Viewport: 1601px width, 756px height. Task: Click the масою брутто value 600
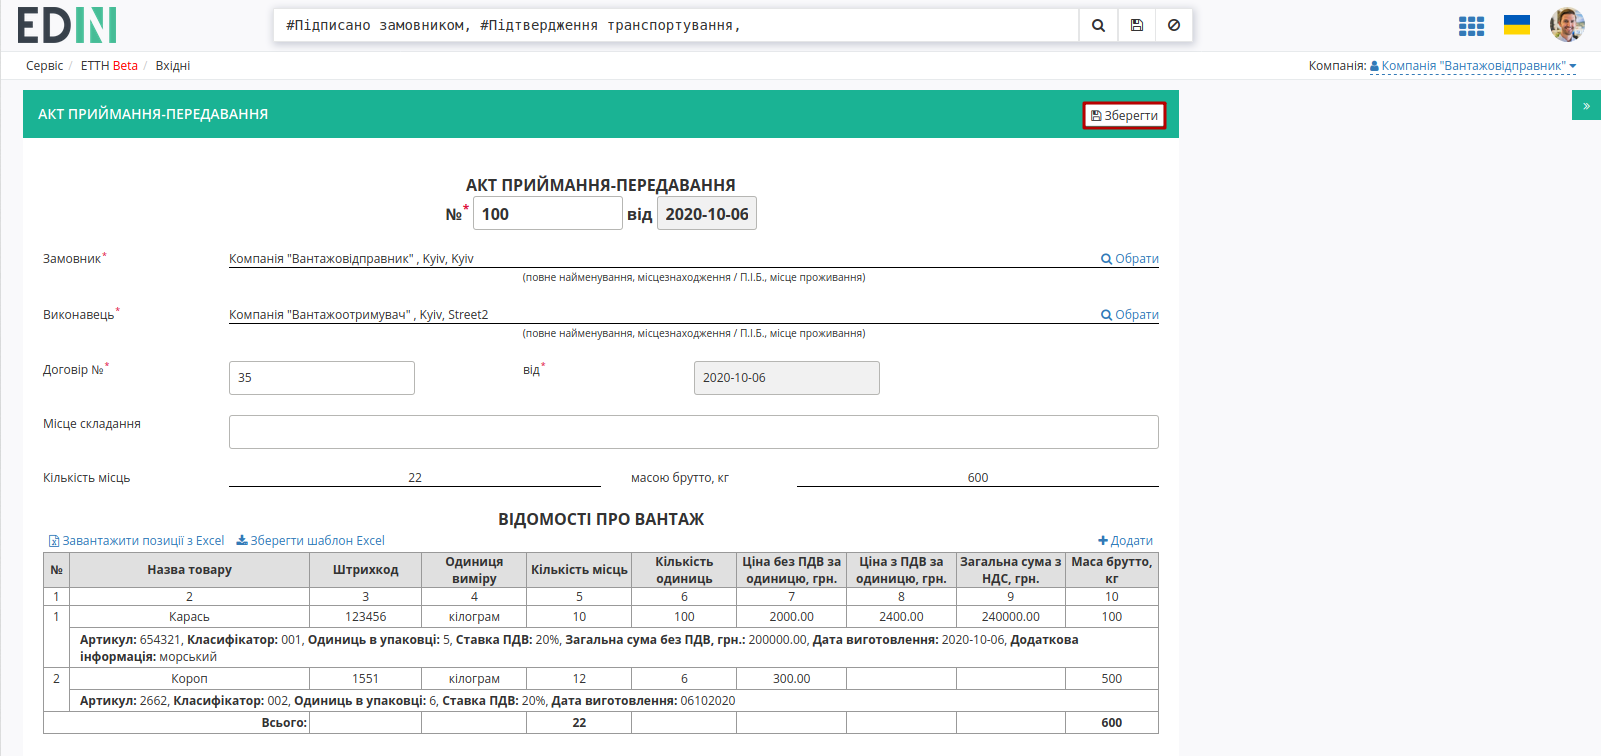pyautogui.click(x=978, y=477)
